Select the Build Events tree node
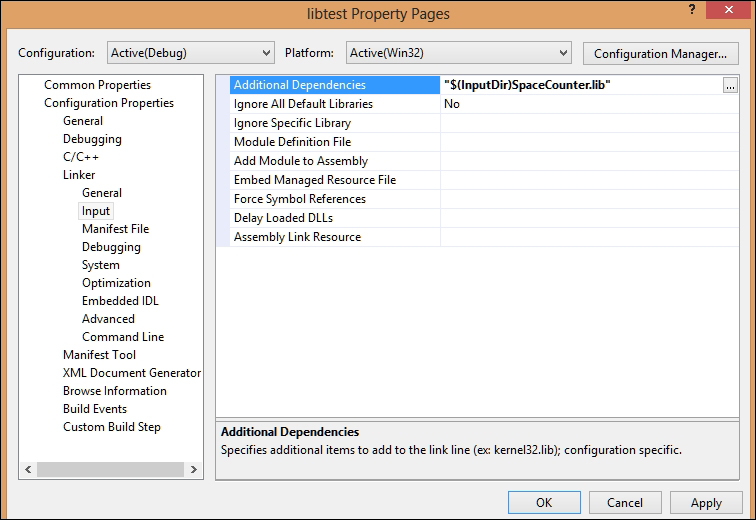Screen dimensions: 756x520 [95, 409]
